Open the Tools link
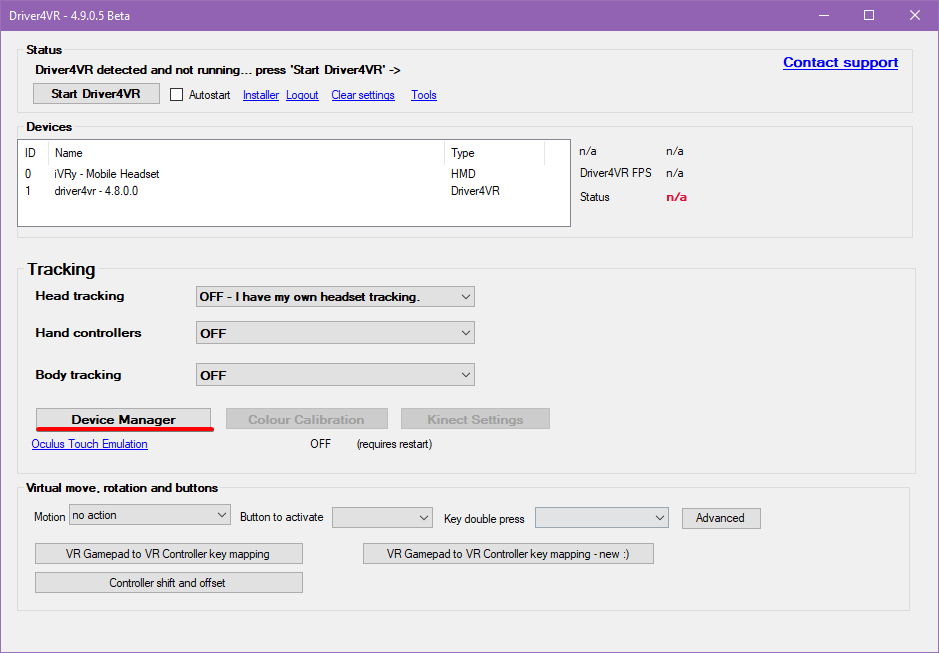Image resolution: width=939 pixels, height=653 pixels. pyautogui.click(x=423, y=95)
